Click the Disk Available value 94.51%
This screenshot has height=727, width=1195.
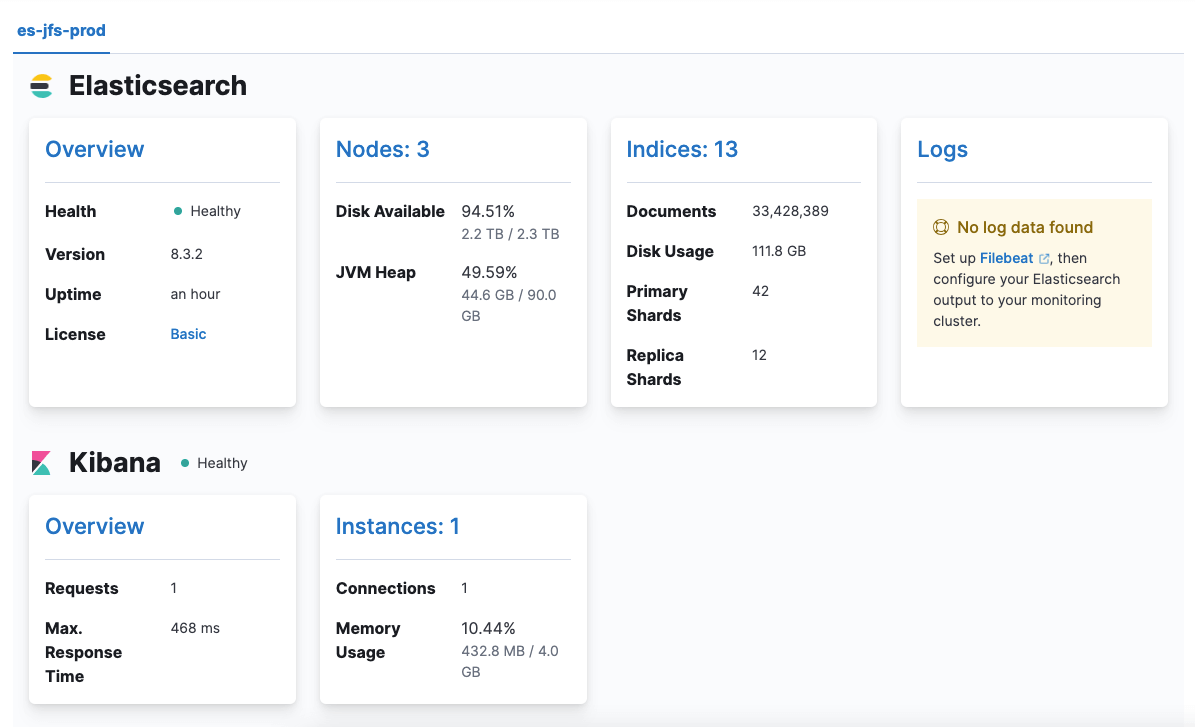(488, 211)
